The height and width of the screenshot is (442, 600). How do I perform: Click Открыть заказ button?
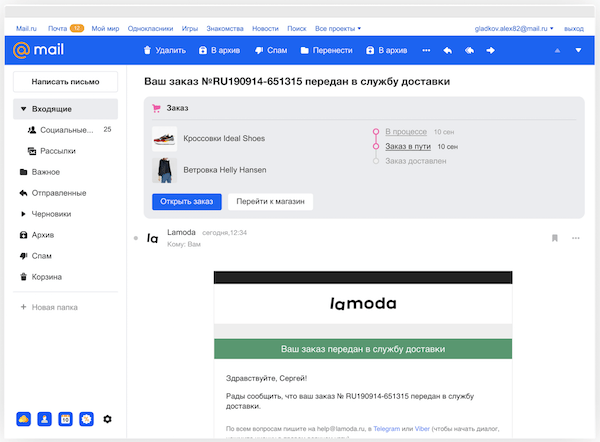coord(187,202)
